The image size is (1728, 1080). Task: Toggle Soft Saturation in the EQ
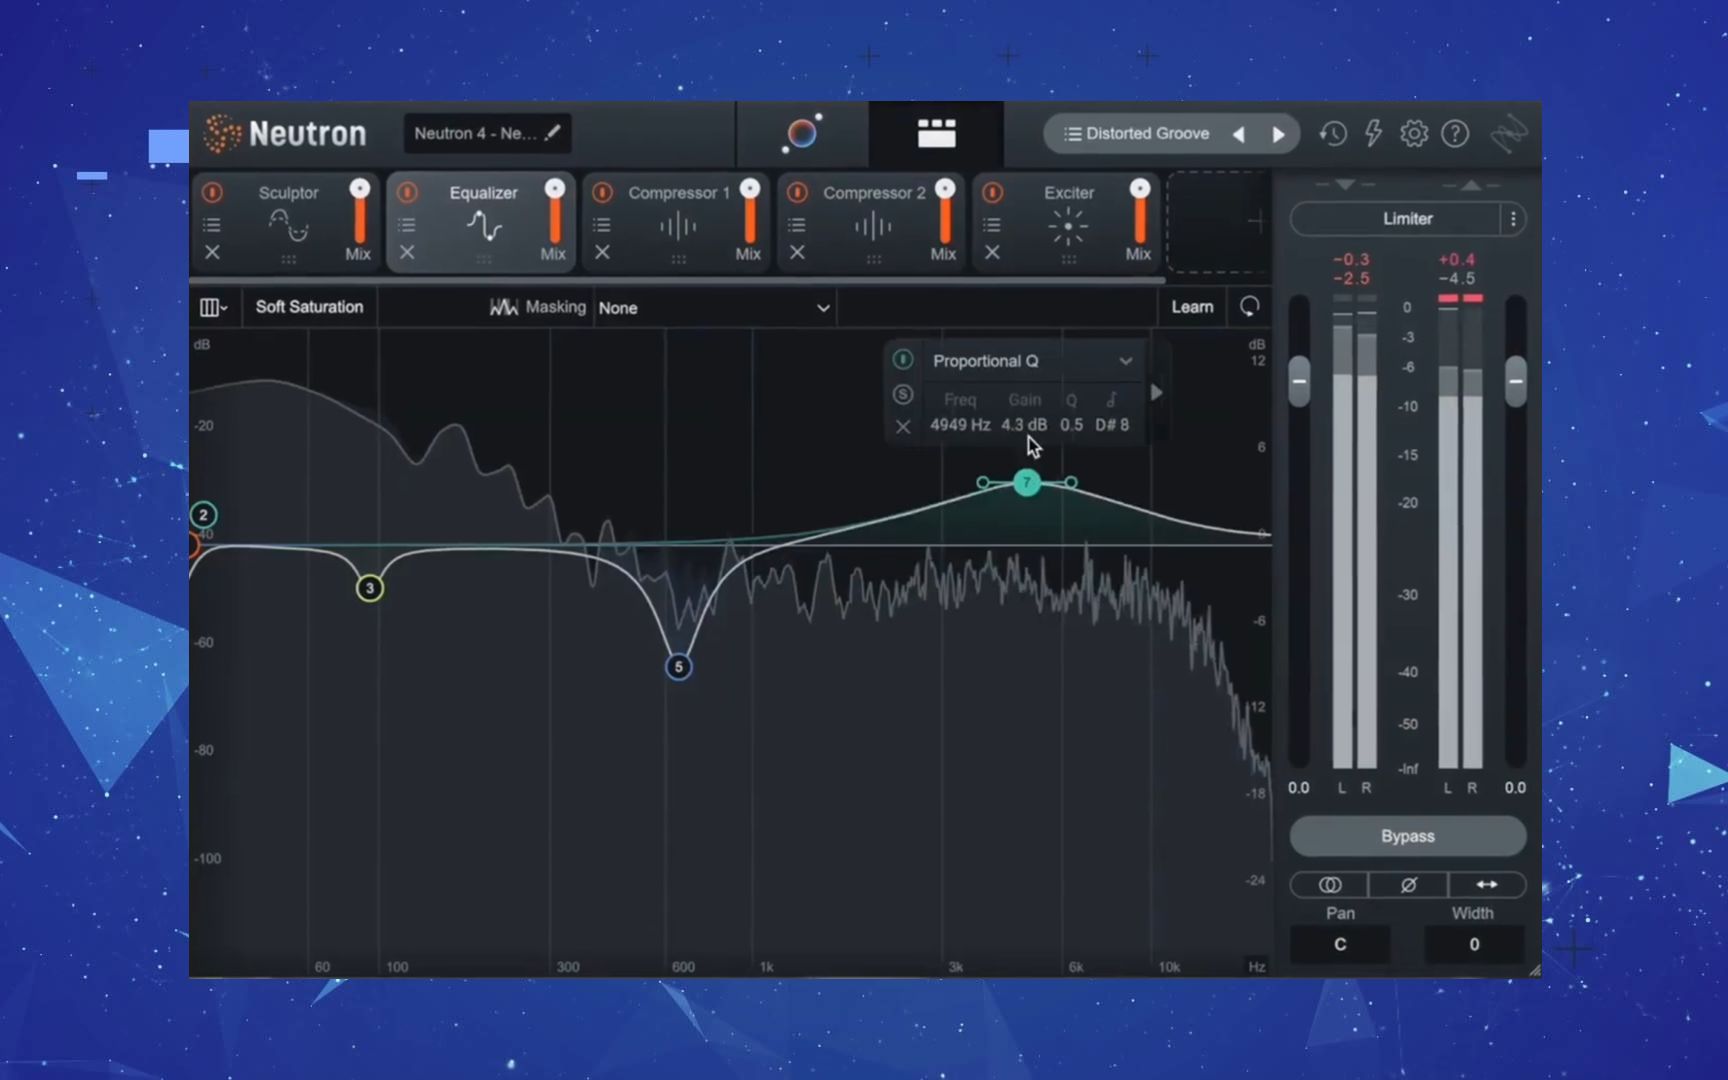click(x=309, y=307)
